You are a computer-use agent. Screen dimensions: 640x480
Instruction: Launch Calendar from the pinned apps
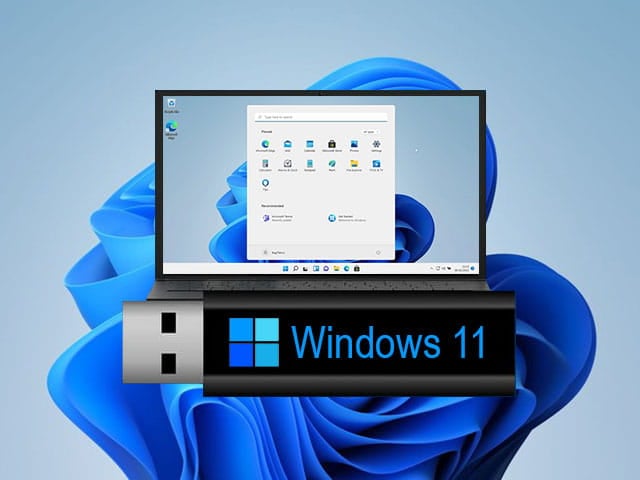310,145
